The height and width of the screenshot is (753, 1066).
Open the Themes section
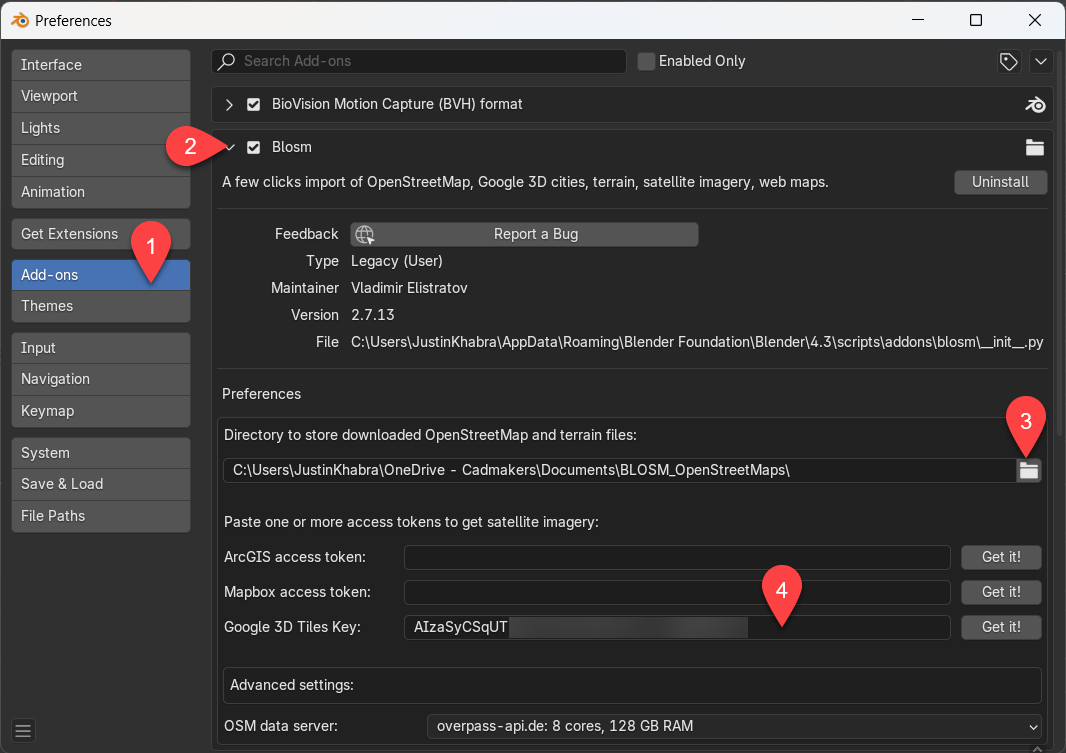[101, 307]
